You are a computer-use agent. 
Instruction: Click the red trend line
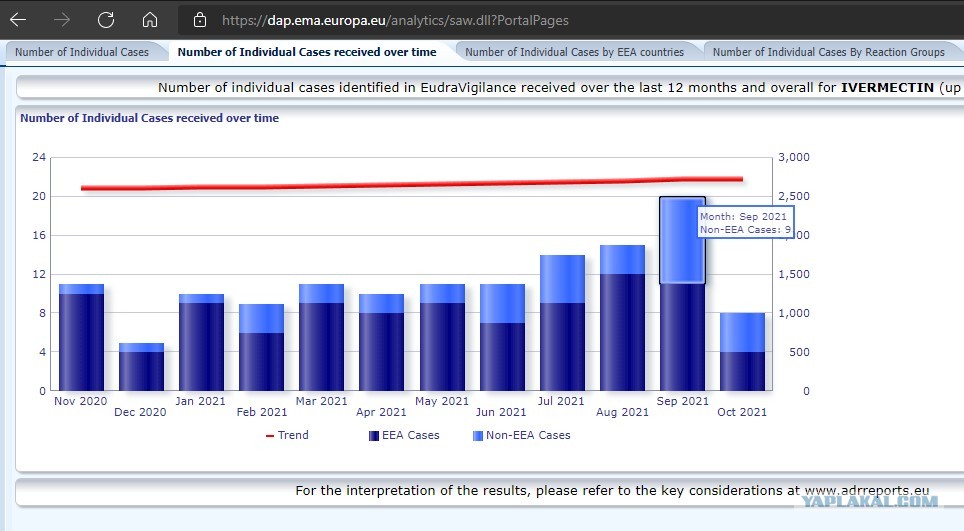click(412, 184)
